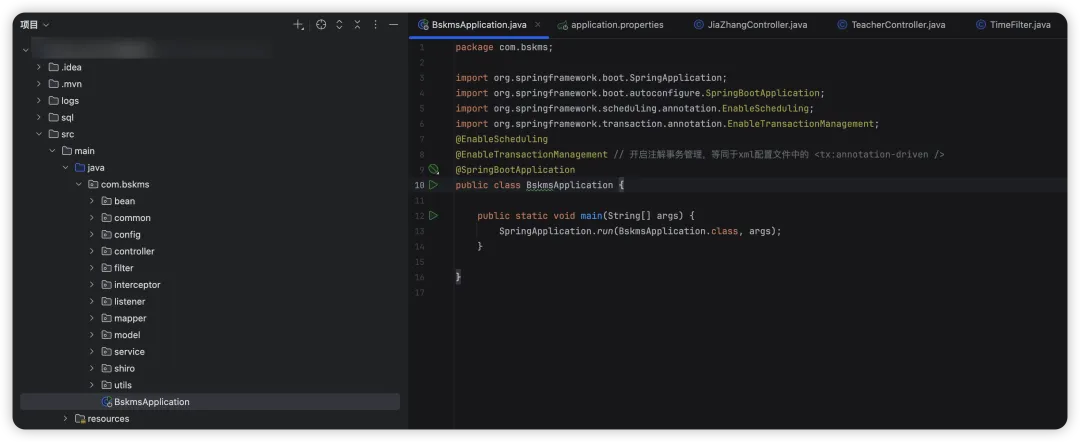
Task: Click the com.bskms package icon
Action: 93,185
